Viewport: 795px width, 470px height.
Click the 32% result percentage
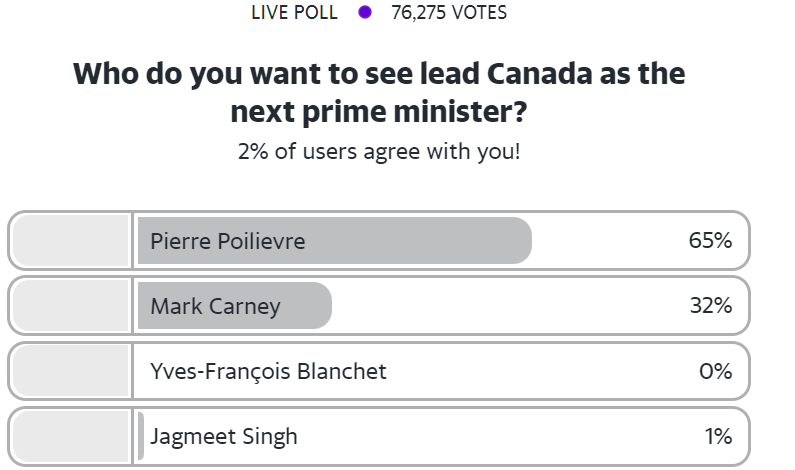point(711,306)
